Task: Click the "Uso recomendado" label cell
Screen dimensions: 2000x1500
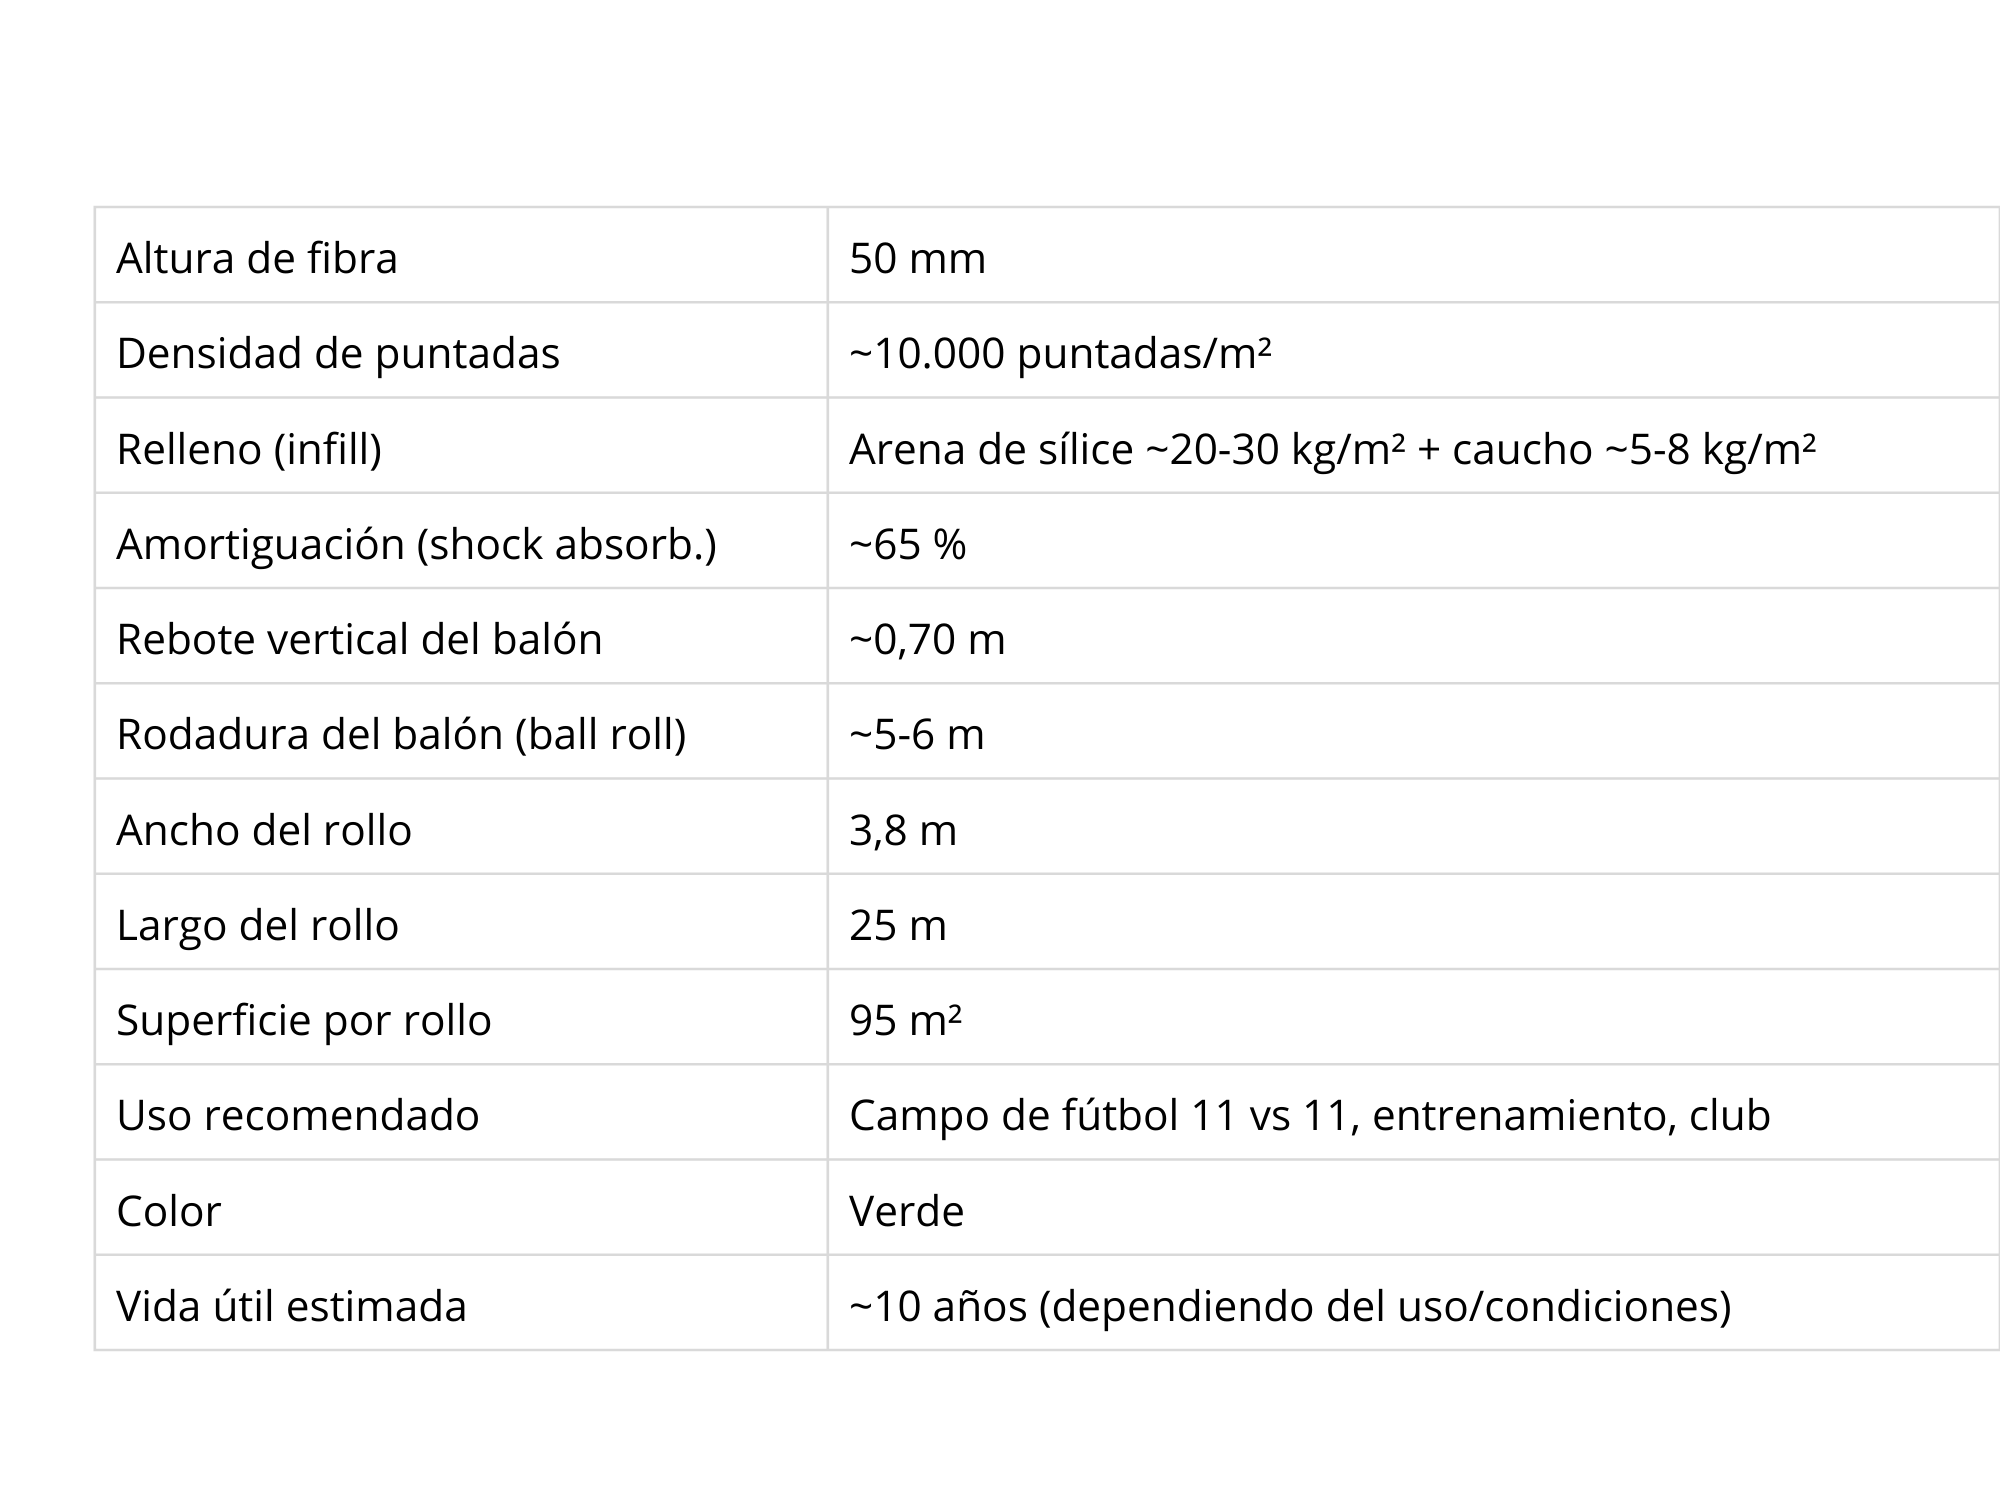Action: 298,1115
